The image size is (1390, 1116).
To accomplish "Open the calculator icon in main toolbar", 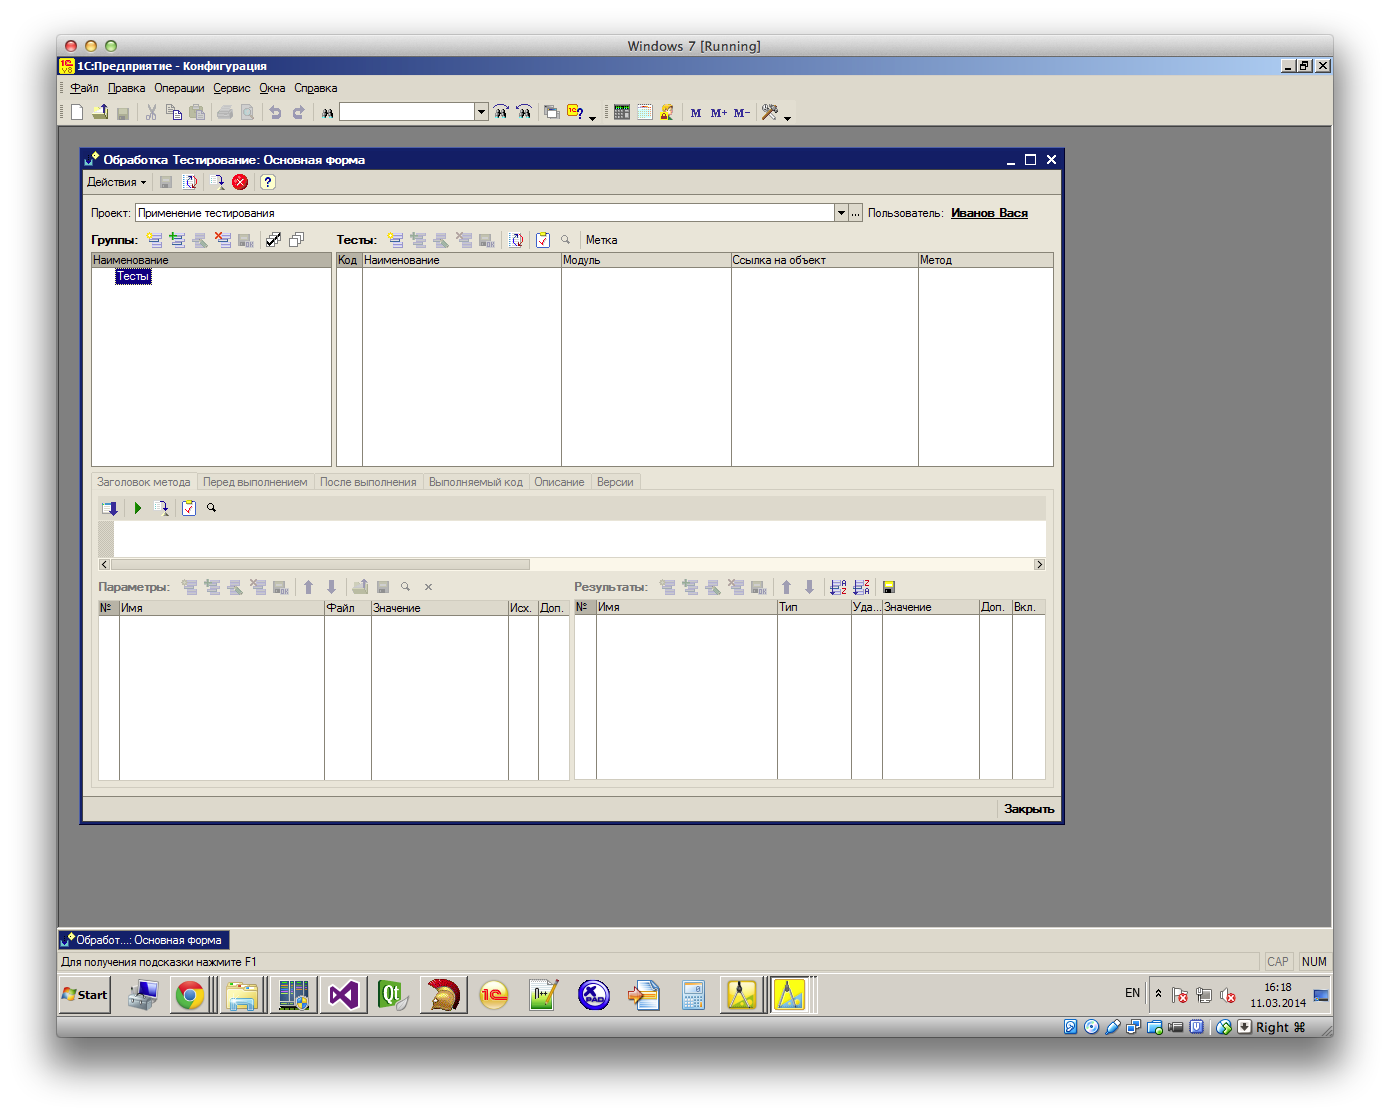I will (x=622, y=112).
